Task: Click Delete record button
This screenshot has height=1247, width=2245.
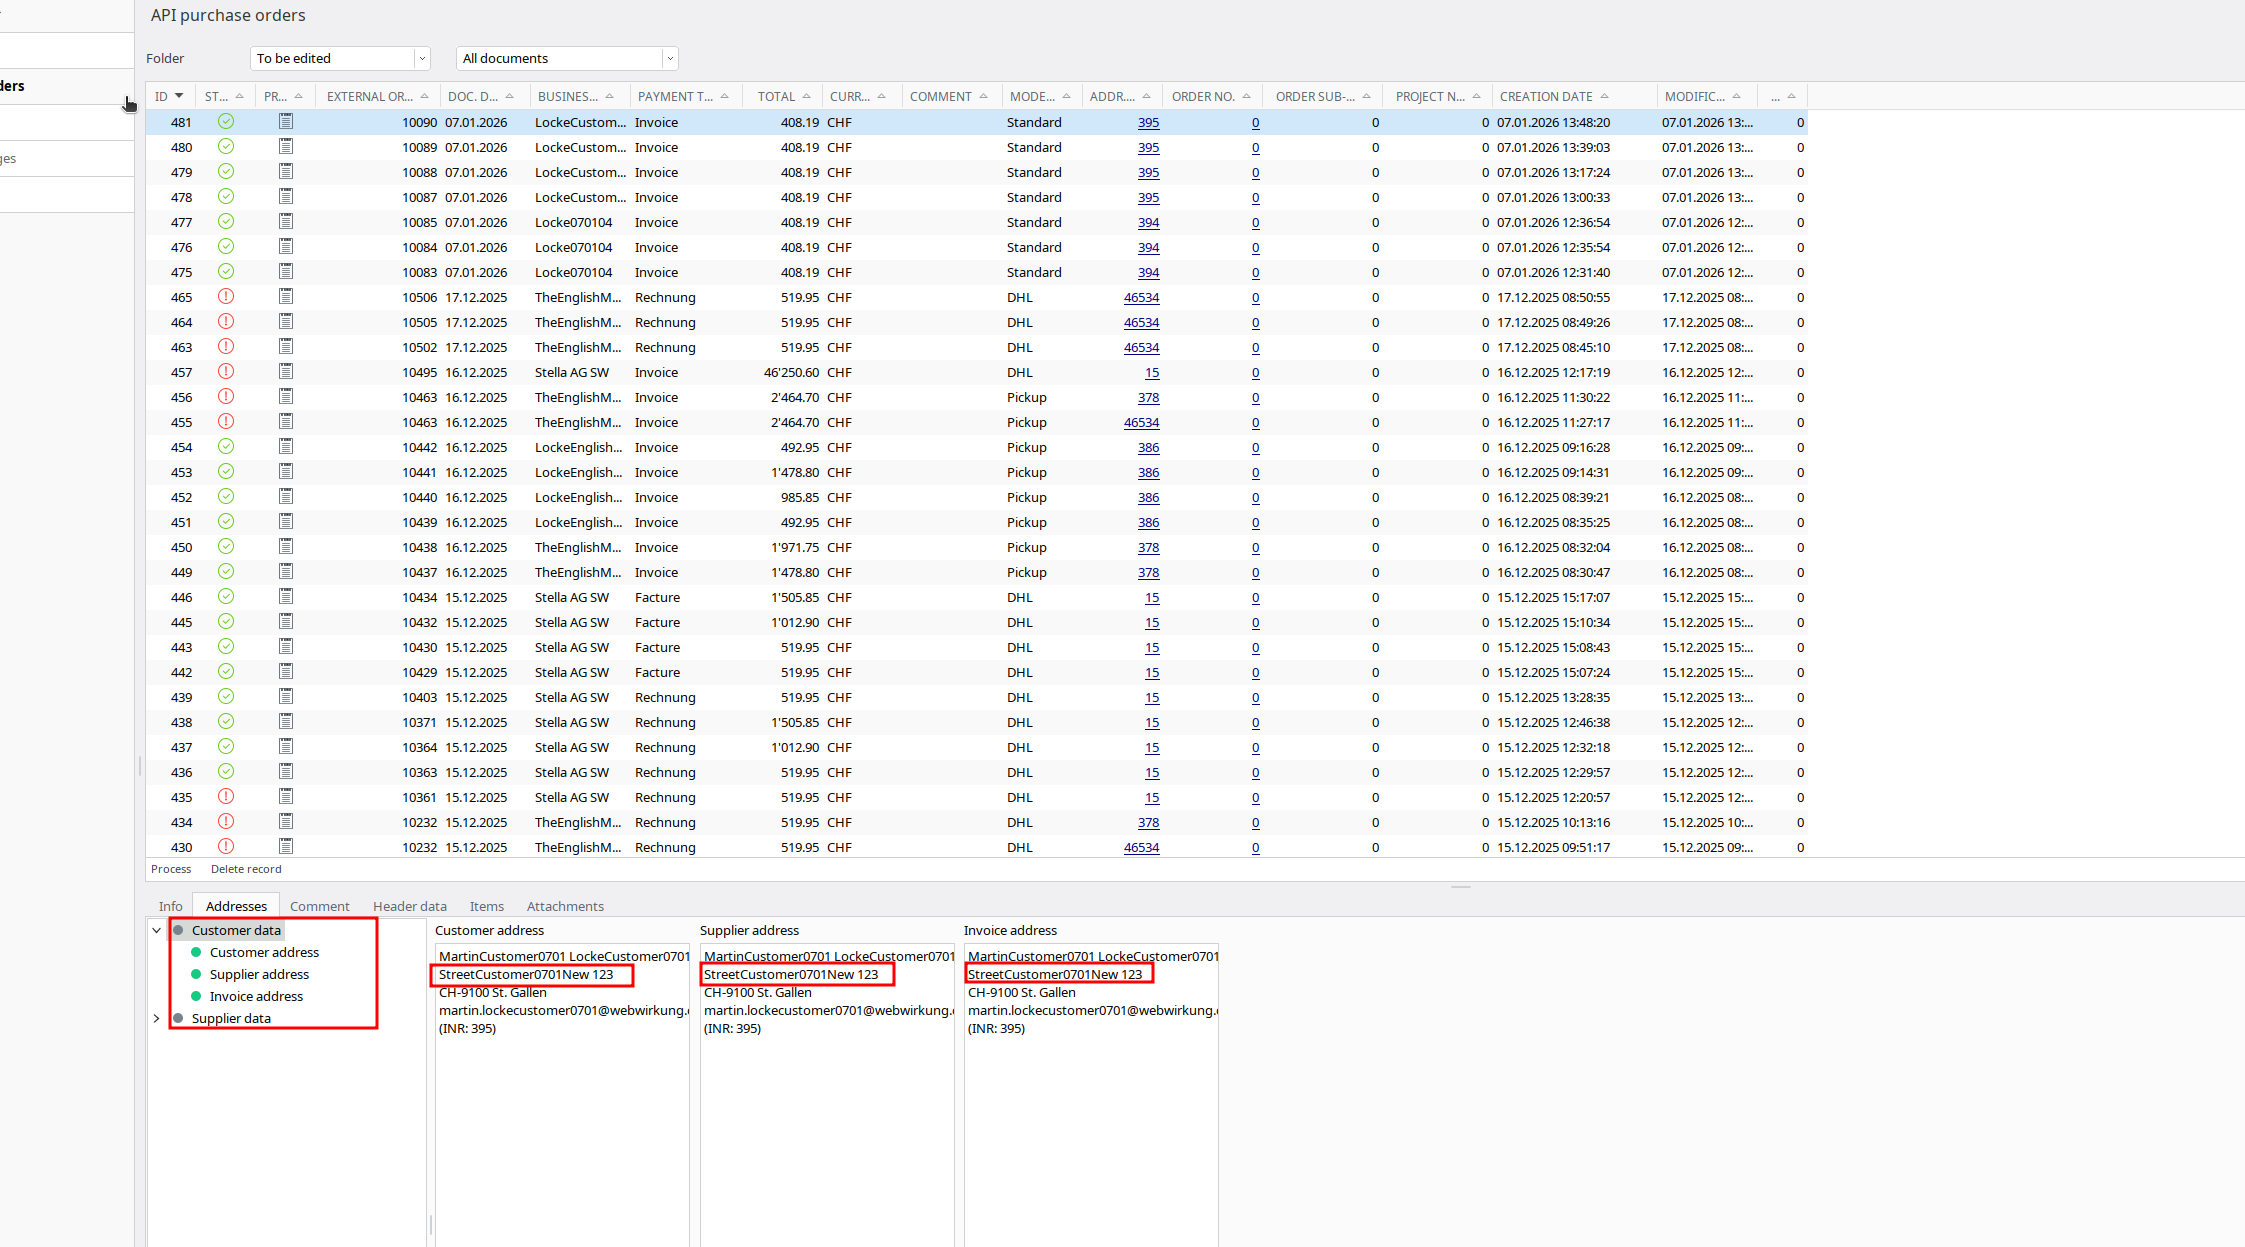Action: pyautogui.click(x=246, y=869)
